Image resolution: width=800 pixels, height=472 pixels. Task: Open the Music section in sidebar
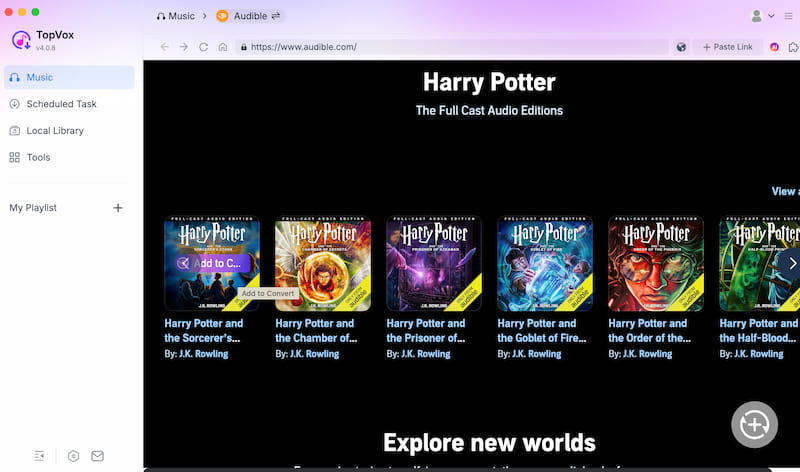click(69, 77)
